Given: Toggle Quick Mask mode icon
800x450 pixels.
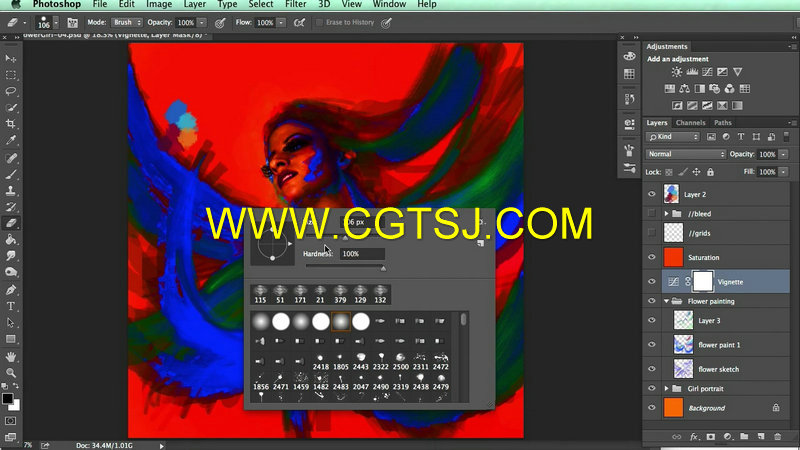Looking at the screenshot, I should point(11,421).
